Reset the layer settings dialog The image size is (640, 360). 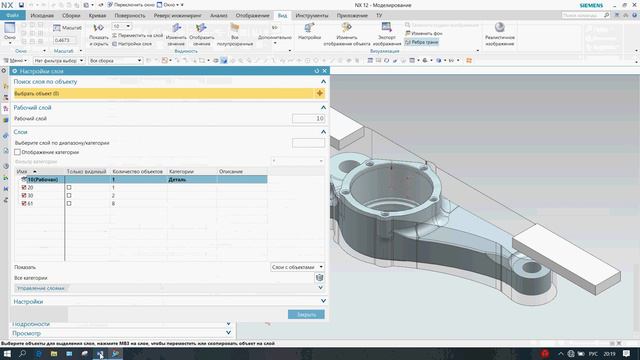(317, 71)
